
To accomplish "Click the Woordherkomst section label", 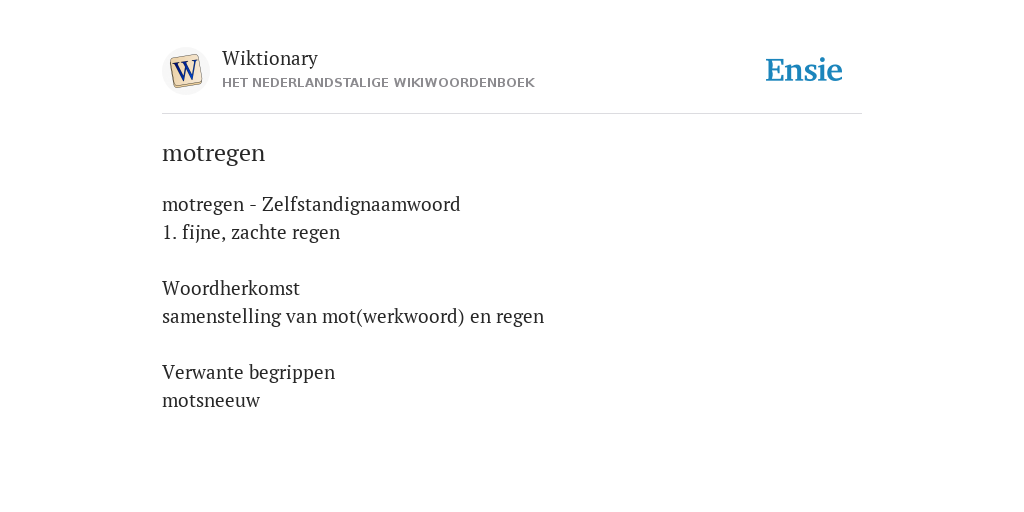I will (x=231, y=289).
